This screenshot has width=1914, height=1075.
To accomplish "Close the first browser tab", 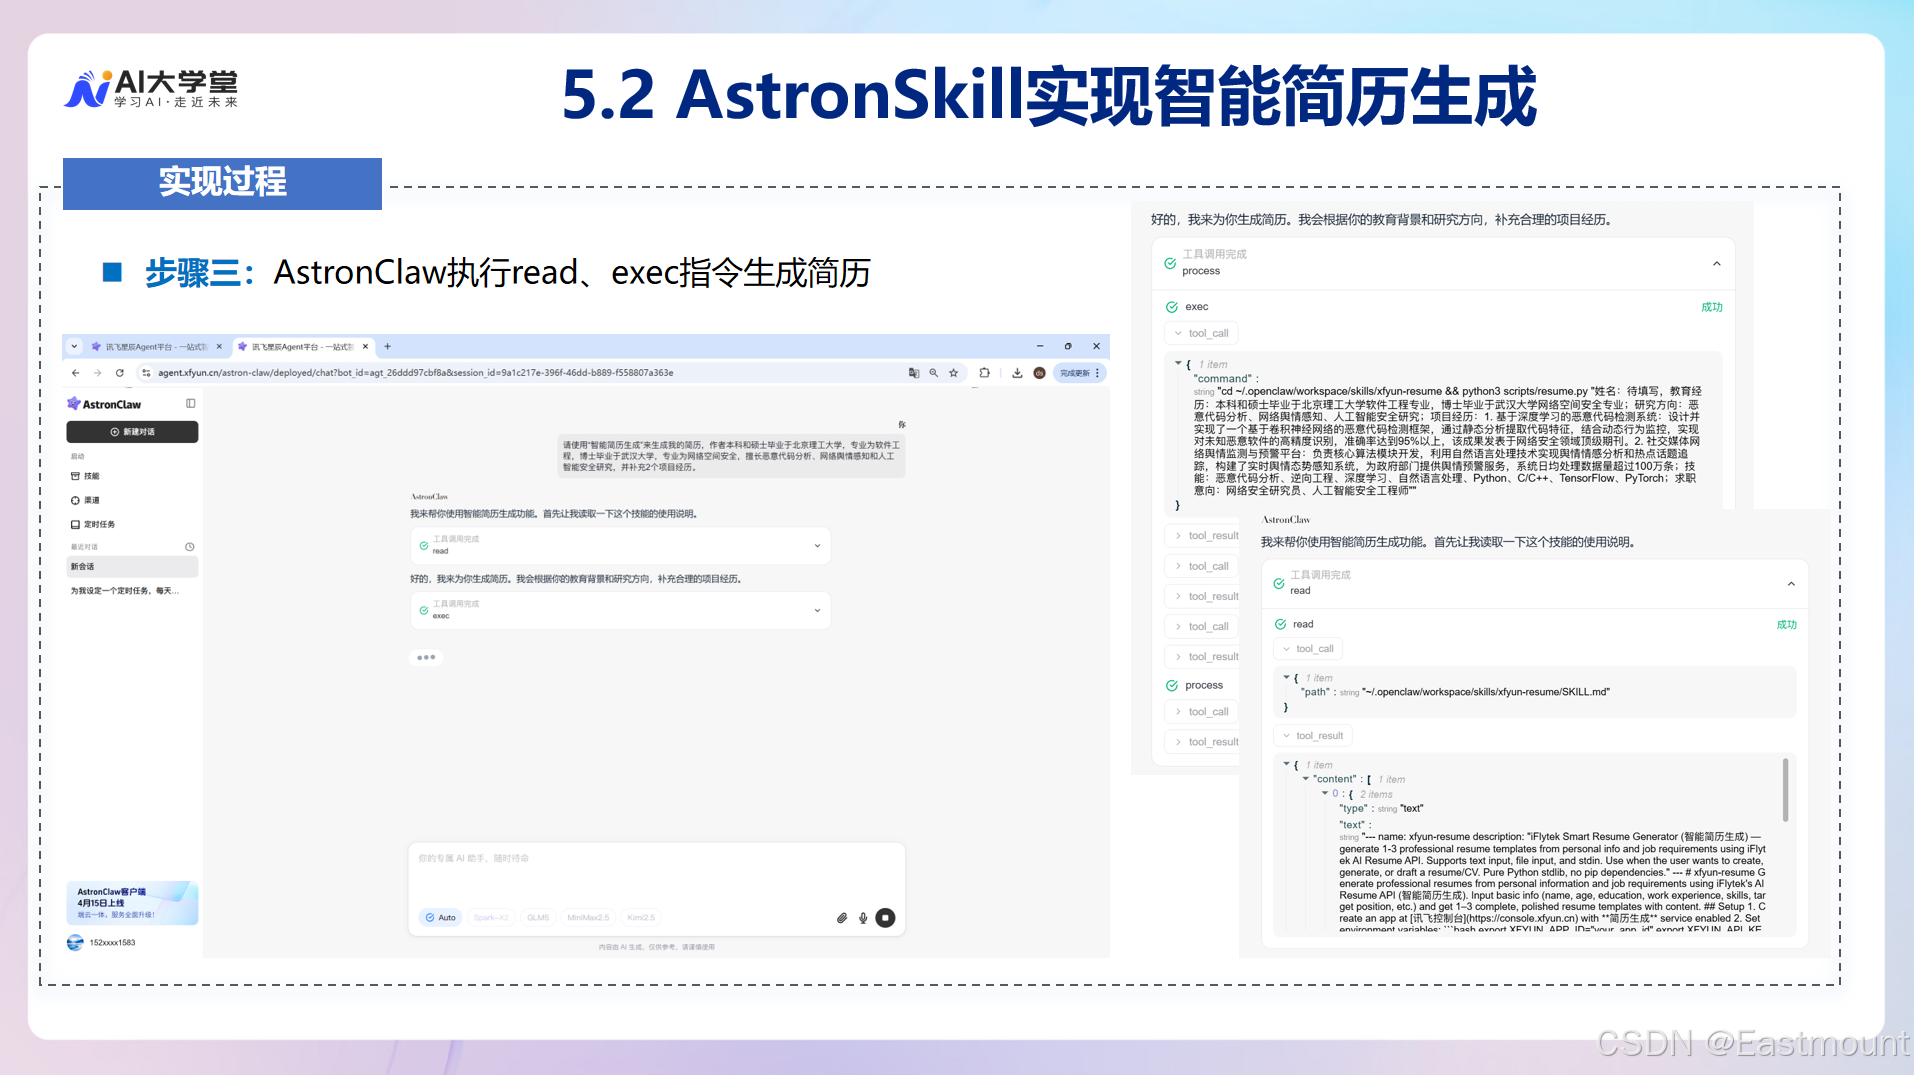I will tap(219, 347).
